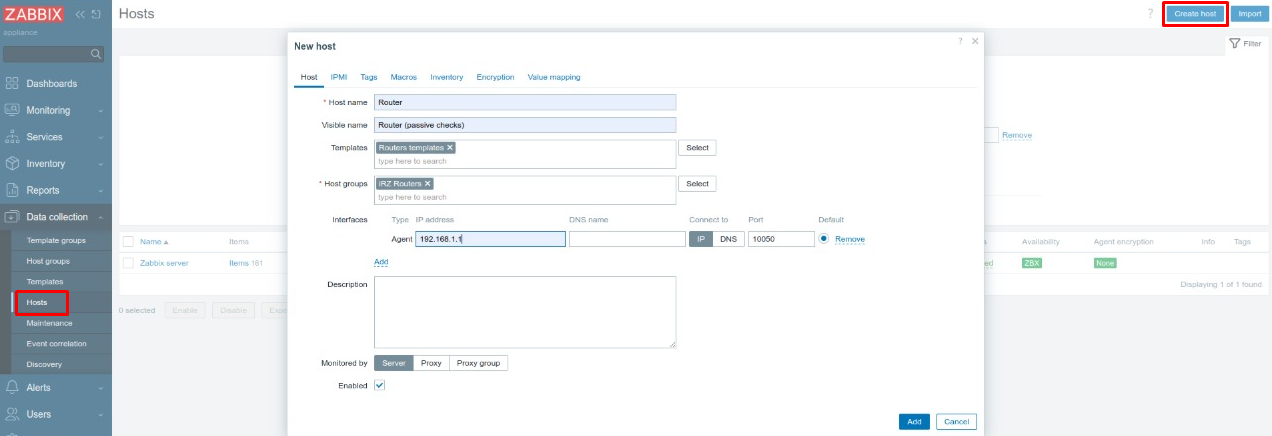
Task: Open Maintenance in sidebar
Action: tap(49, 323)
